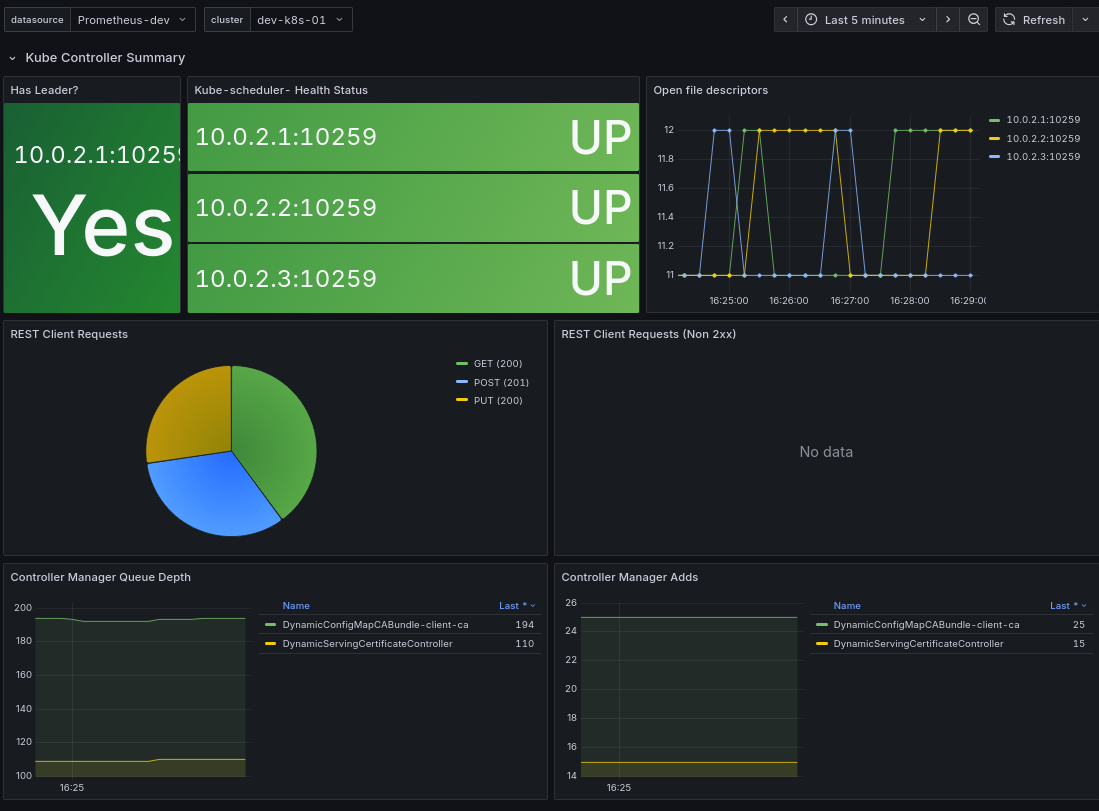The image size is (1099, 811).
Task: Open the Controller Manager Adds panel title
Action: 629,577
